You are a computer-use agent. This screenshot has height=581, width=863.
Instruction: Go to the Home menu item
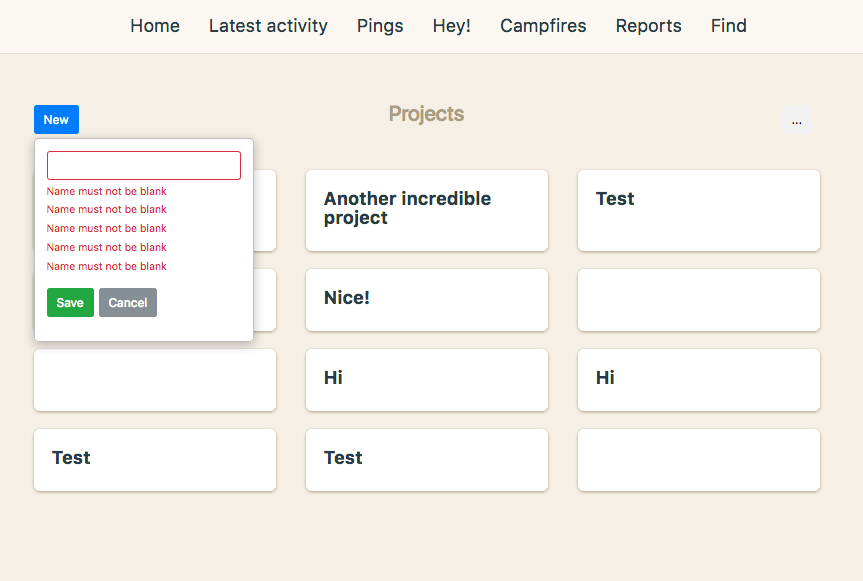click(155, 26)
